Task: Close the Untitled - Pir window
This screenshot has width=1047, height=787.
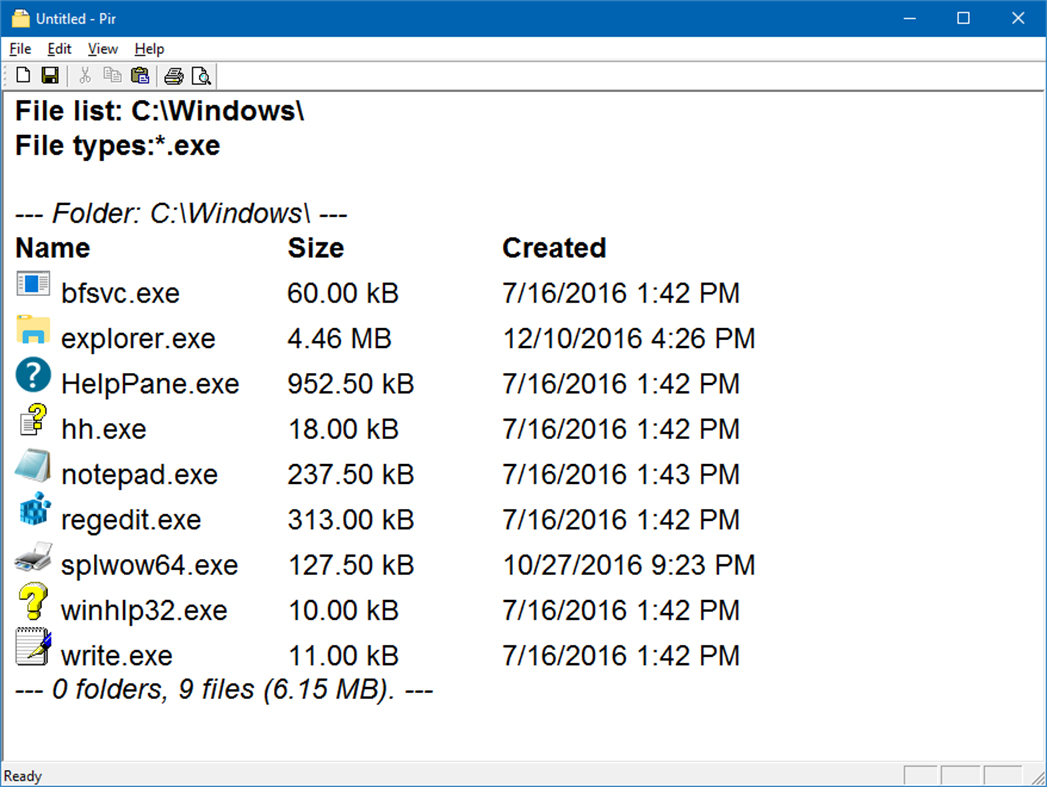Action: tap(1018, 18)
